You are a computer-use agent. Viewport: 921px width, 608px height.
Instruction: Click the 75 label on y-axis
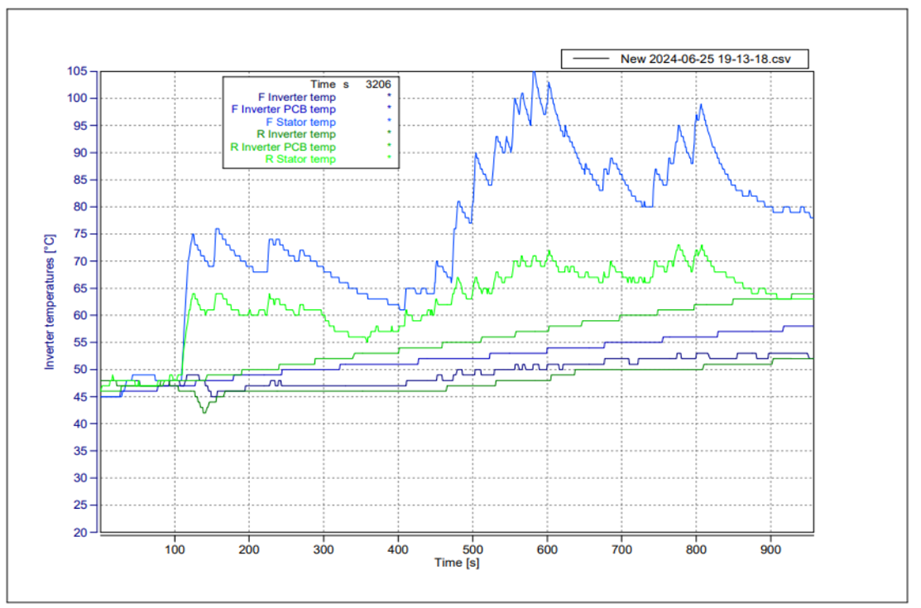coord(80,234)
